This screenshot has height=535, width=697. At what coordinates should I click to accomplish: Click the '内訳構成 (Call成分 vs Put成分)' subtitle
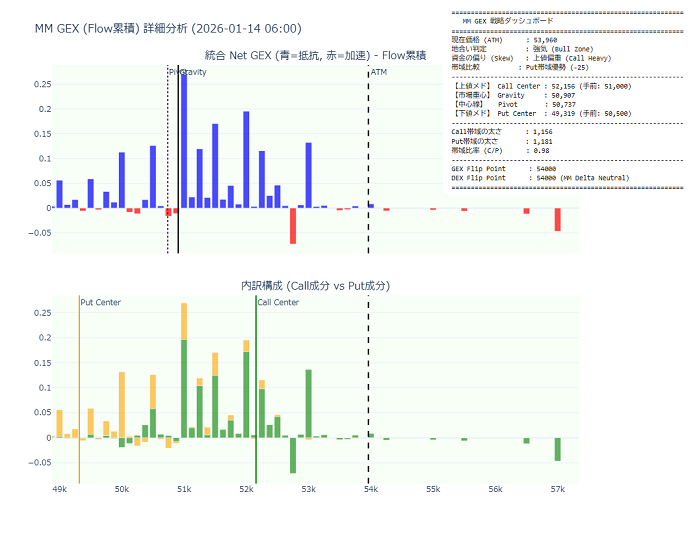(x=315, y=286)
